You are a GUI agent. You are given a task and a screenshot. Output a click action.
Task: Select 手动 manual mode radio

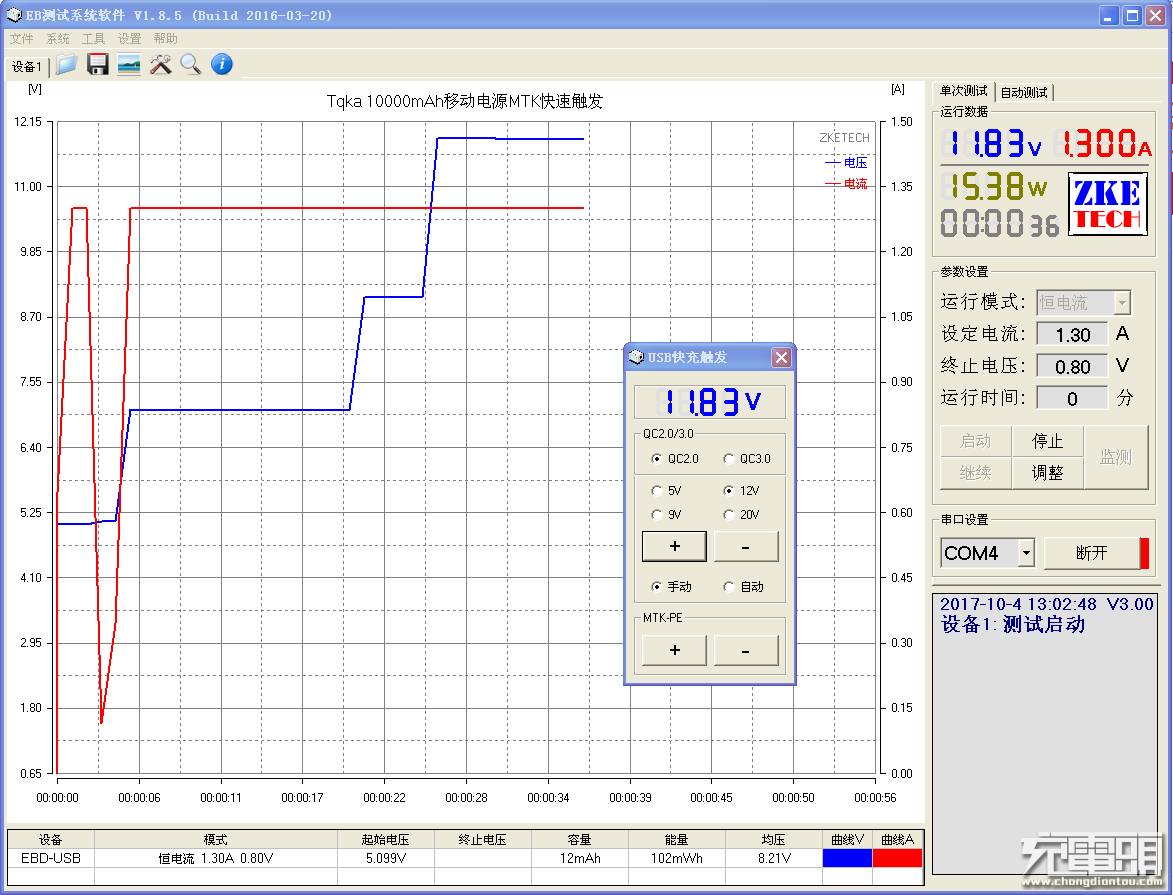656,587
